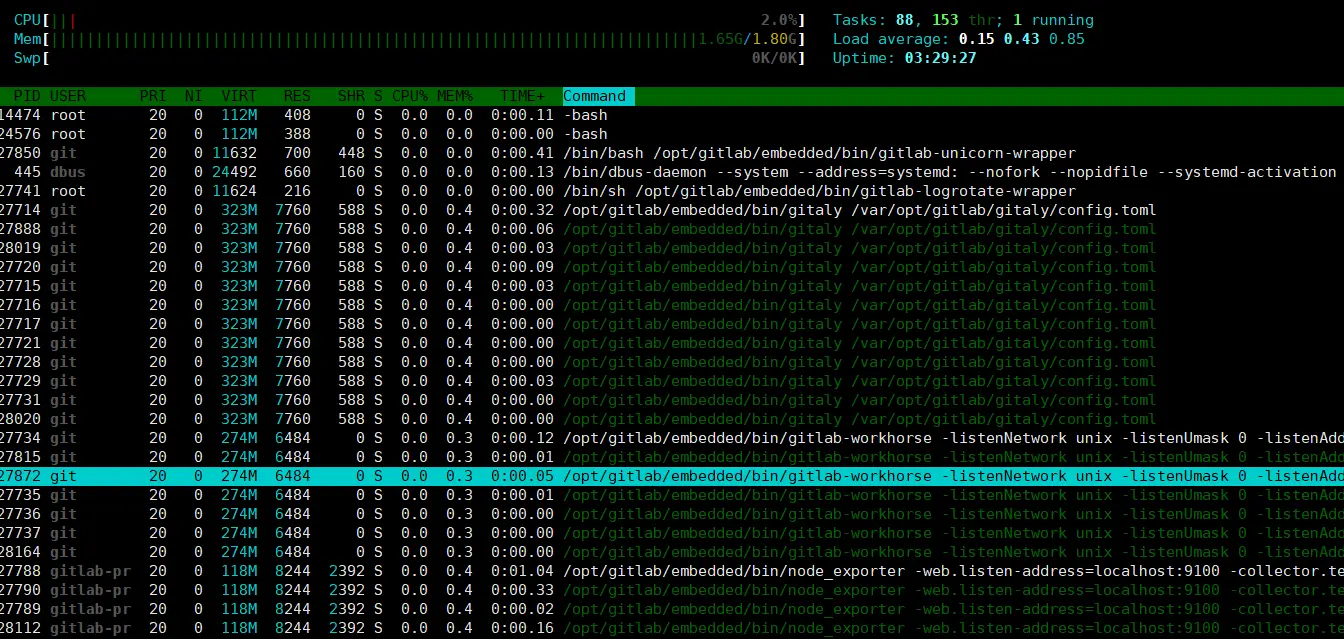Viewport: 1344px width, 639px height.
Task: Select the gitaly process with PID 27714
Action: [672, 210]
